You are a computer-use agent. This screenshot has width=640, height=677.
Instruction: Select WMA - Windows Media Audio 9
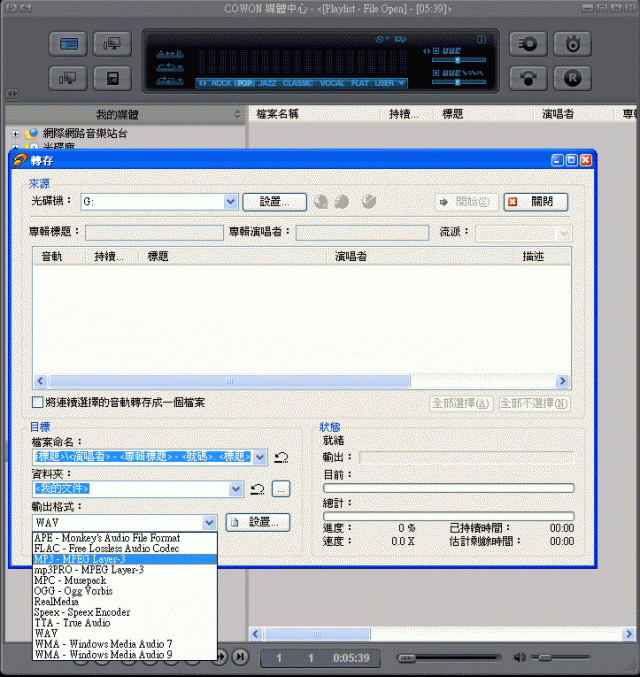(x=125, y=655)
